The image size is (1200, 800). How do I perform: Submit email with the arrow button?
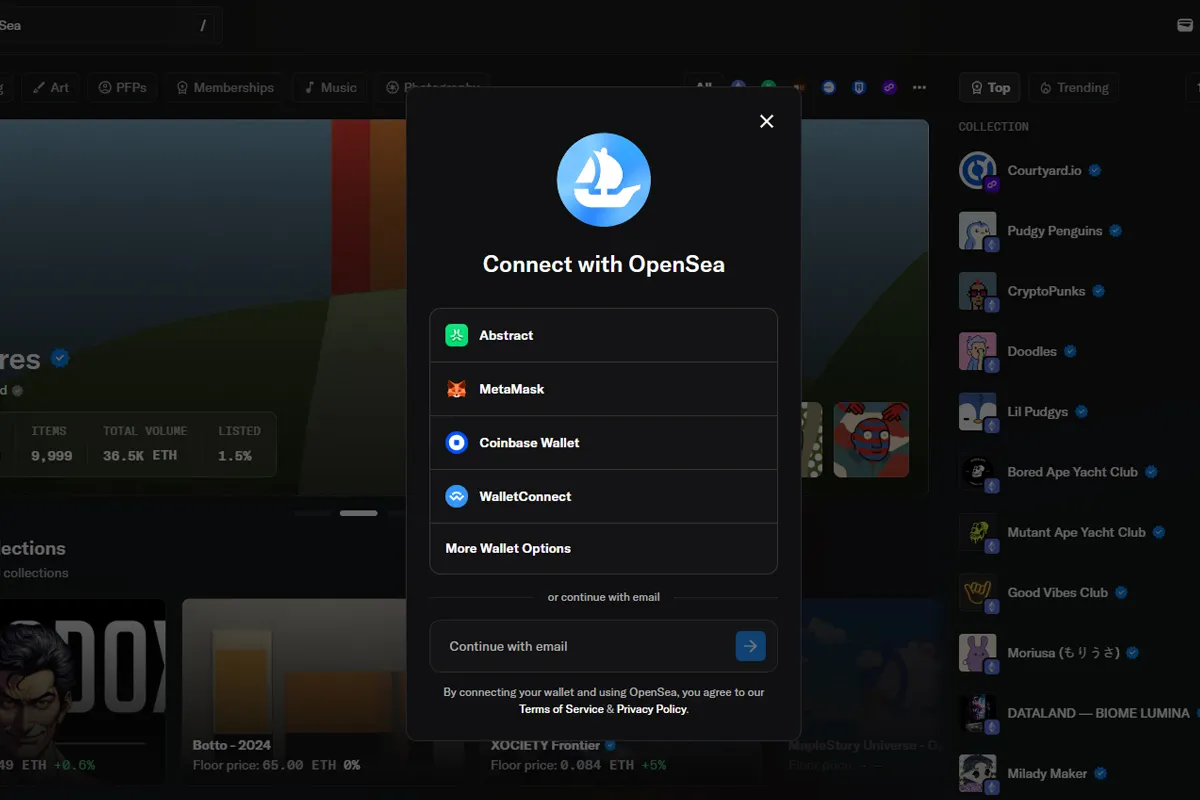tap(751, 646)
